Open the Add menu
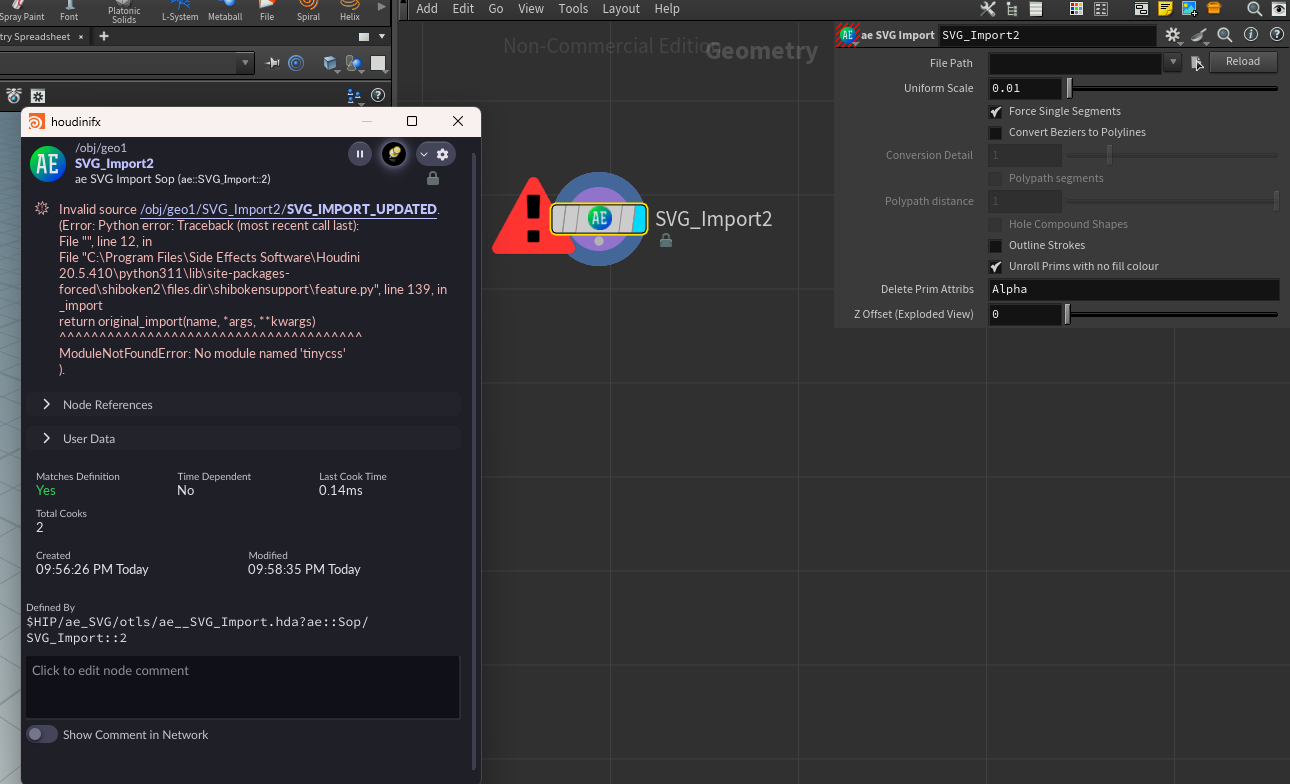This screenshot has height=784, width=1290. click(427, 9)
